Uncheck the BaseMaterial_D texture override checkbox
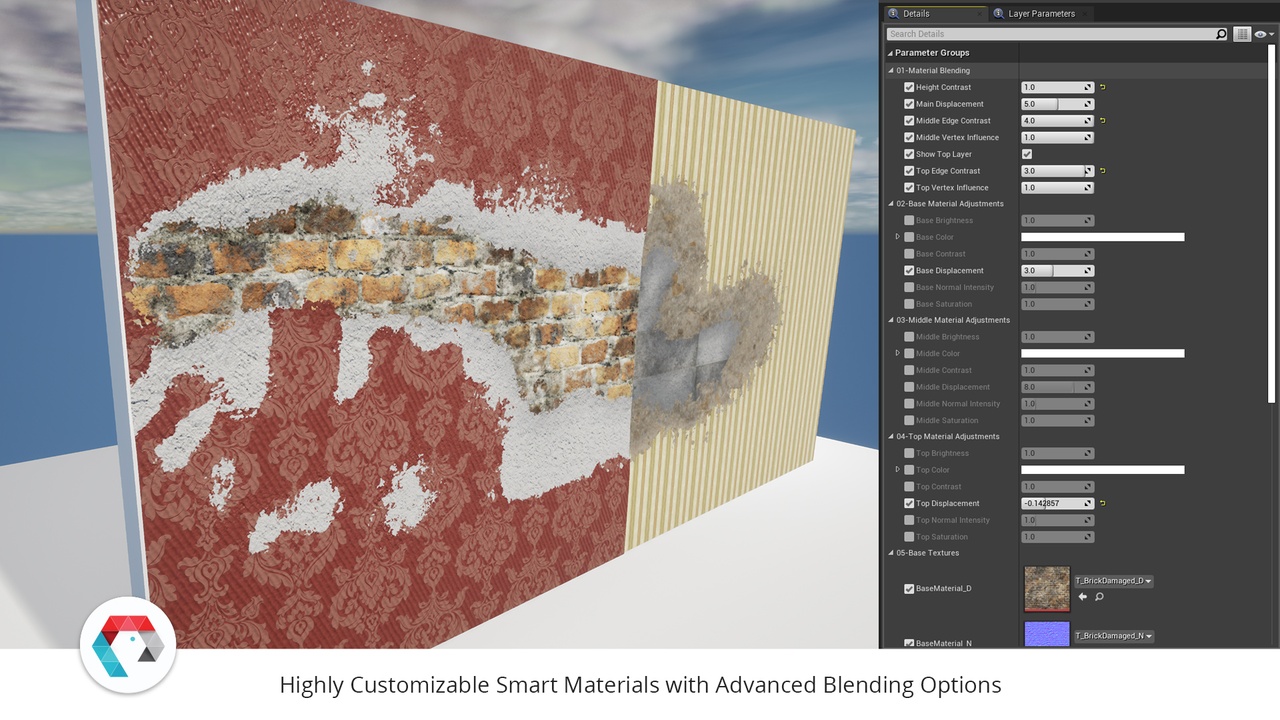The width and height of the screenshot is (1280, 720). click(x=909, y=589)
